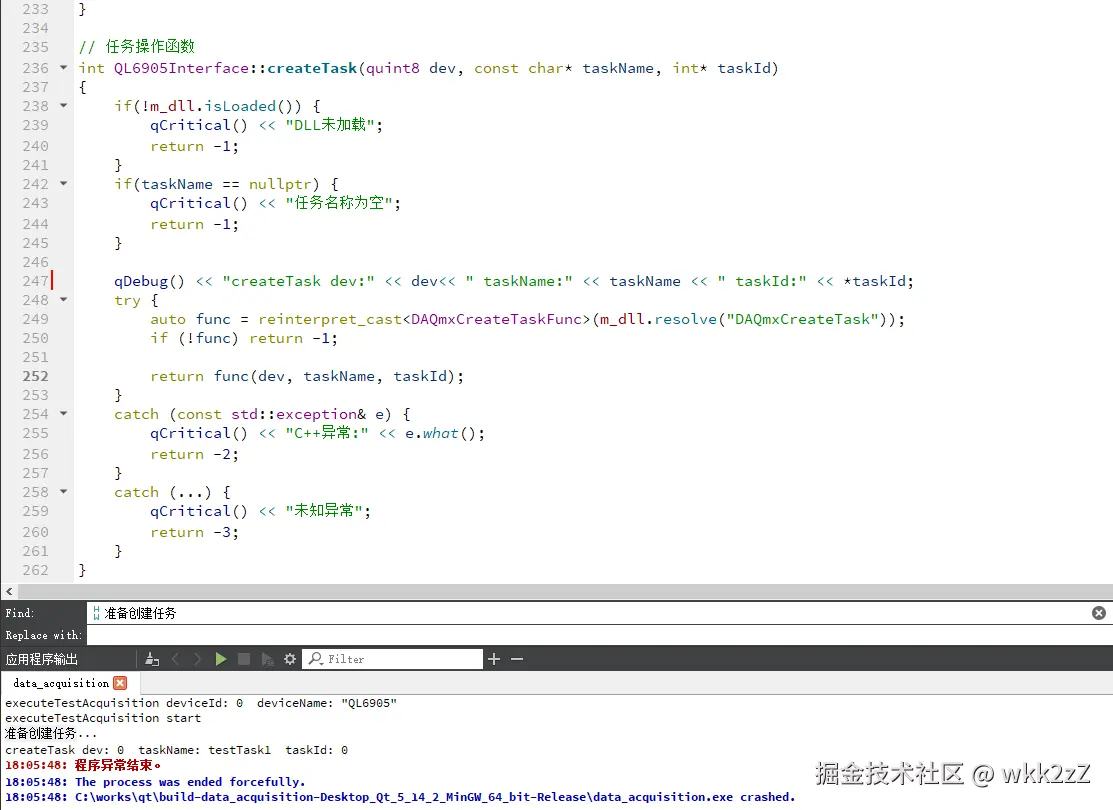Viewport: 1113px width, 810px height.
Task: Go to previous output item with left arrow
Action: (x=175, y=658)
